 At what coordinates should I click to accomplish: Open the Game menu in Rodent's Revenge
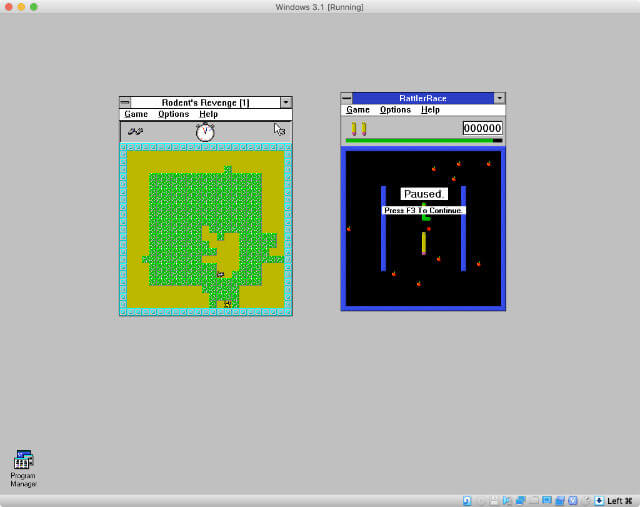pos(135,114)
